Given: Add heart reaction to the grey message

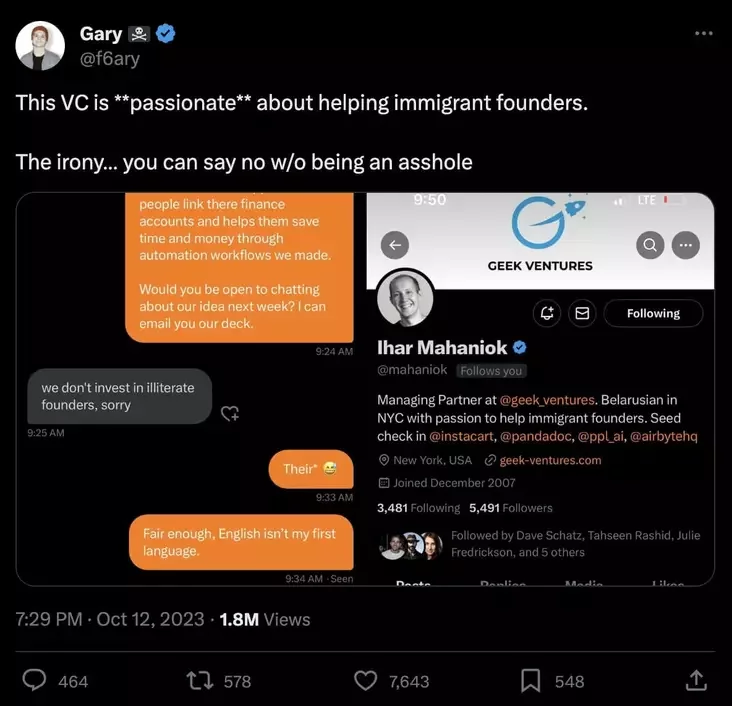Looking at the screenshot, I should click(230, 413).
